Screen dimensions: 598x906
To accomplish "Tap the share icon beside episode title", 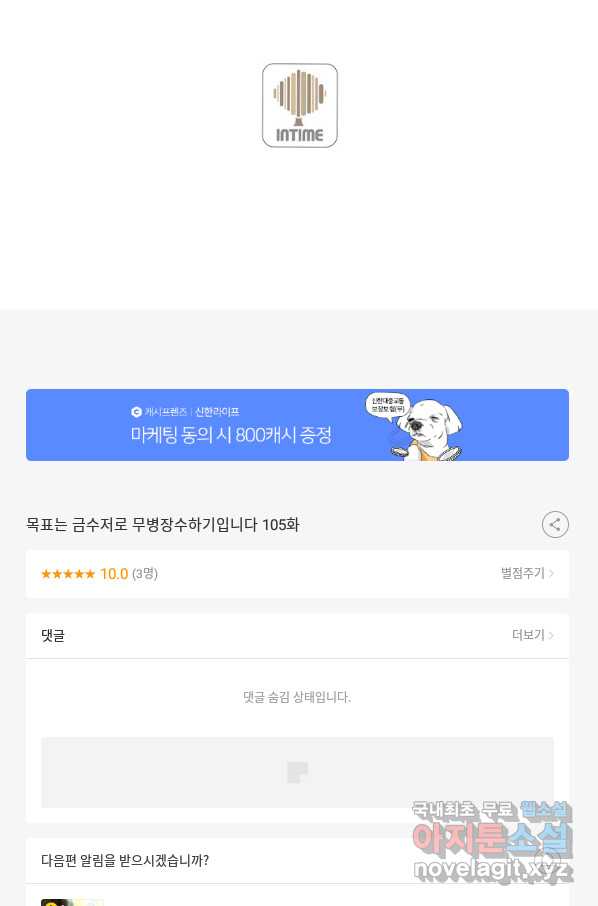I will click(555, 525).
